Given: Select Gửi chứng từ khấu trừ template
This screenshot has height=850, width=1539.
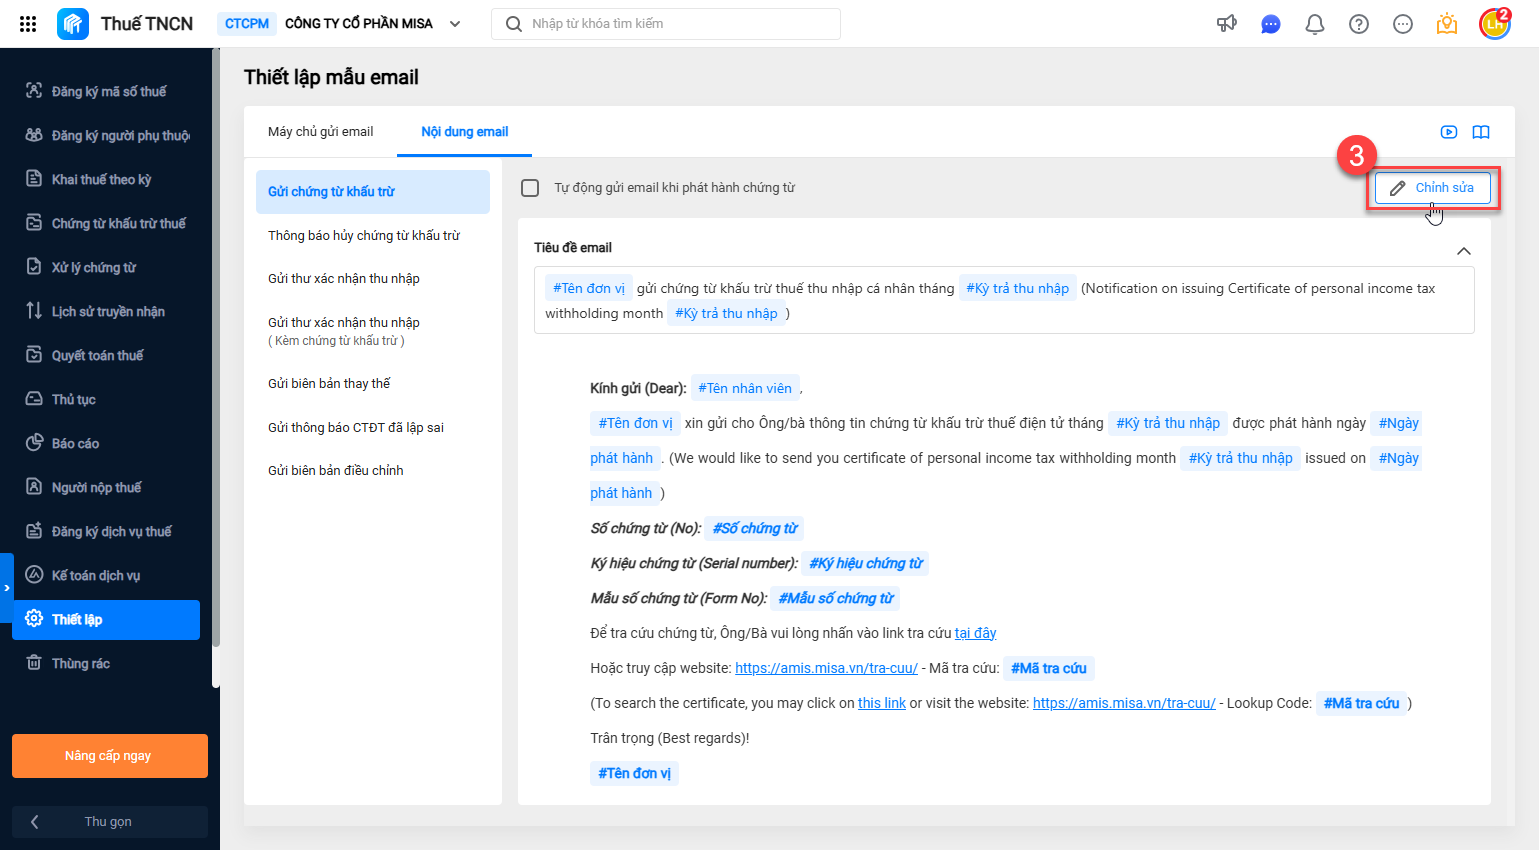Looking at the screenshot, I should click(x=373, y=192).
